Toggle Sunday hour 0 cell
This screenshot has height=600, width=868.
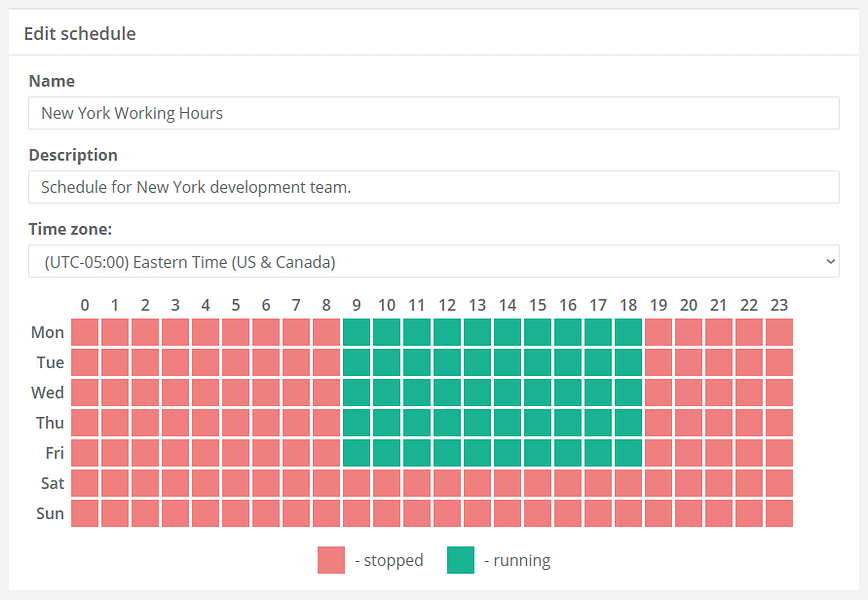coord(85,513)
